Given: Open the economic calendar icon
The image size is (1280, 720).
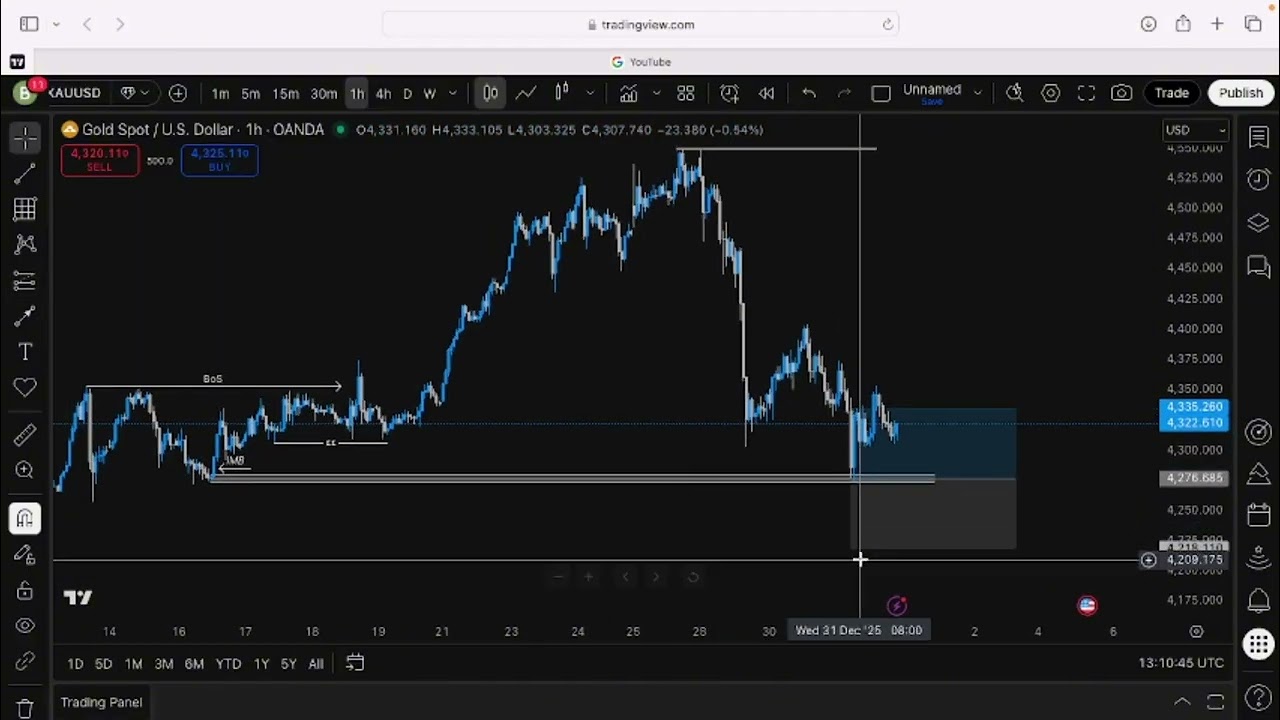Looking at the screenshot, I should (1259, 516).
